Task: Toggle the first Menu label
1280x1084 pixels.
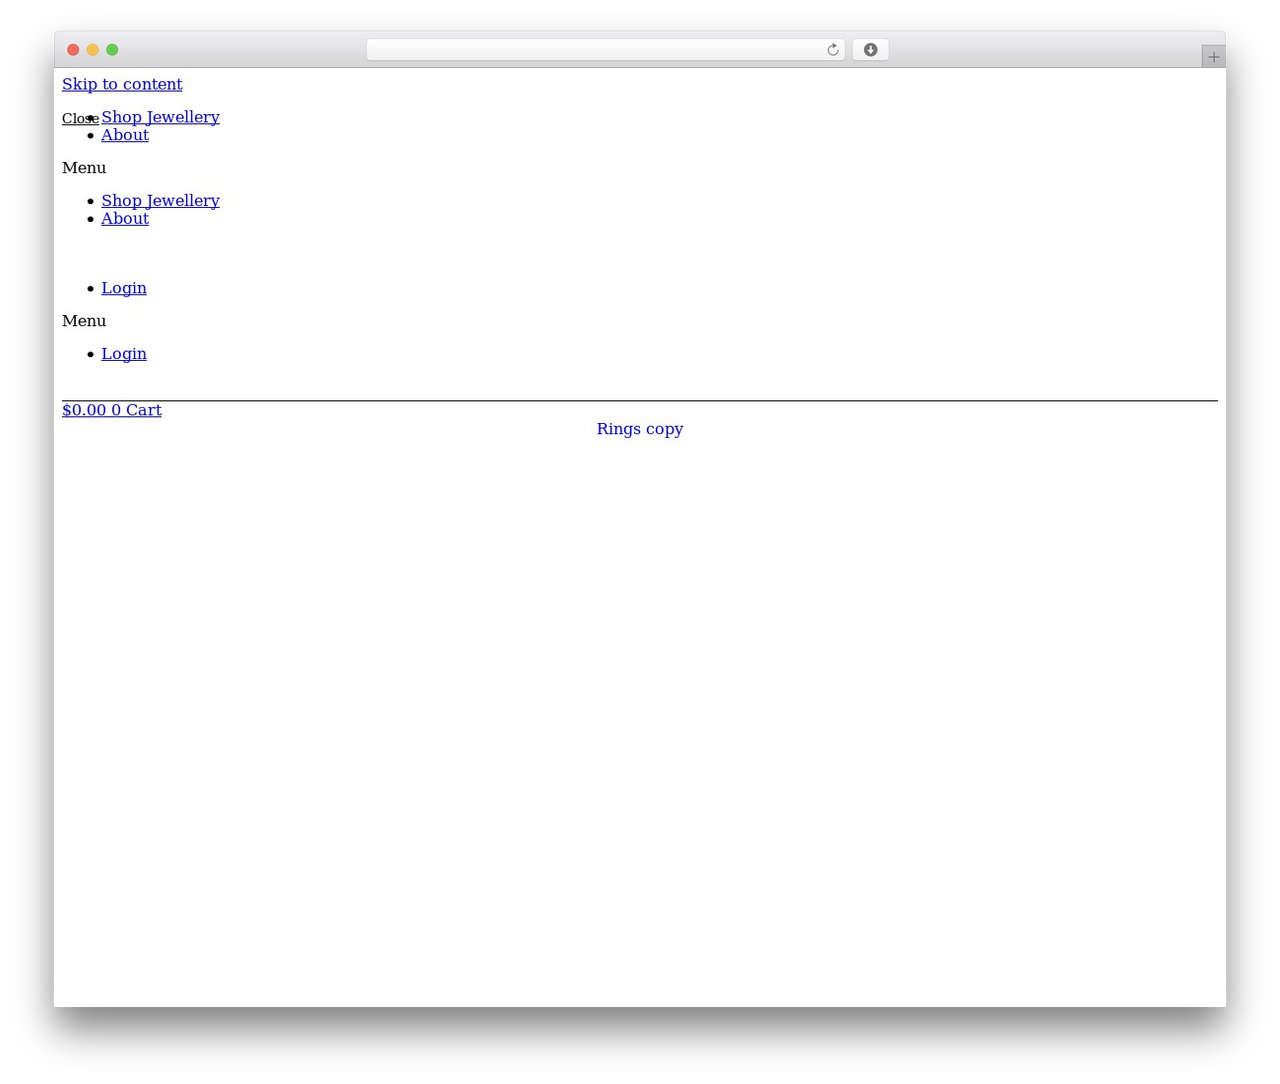Action: coord(84,168)
